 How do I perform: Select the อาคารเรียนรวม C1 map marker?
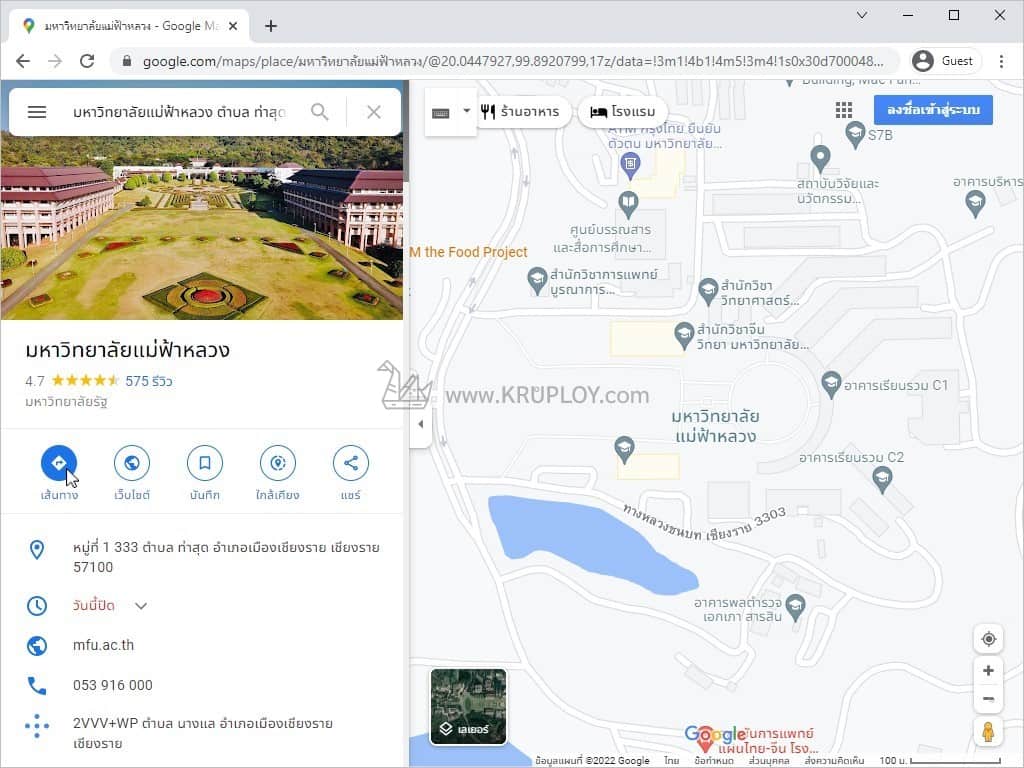click(831, 384)
